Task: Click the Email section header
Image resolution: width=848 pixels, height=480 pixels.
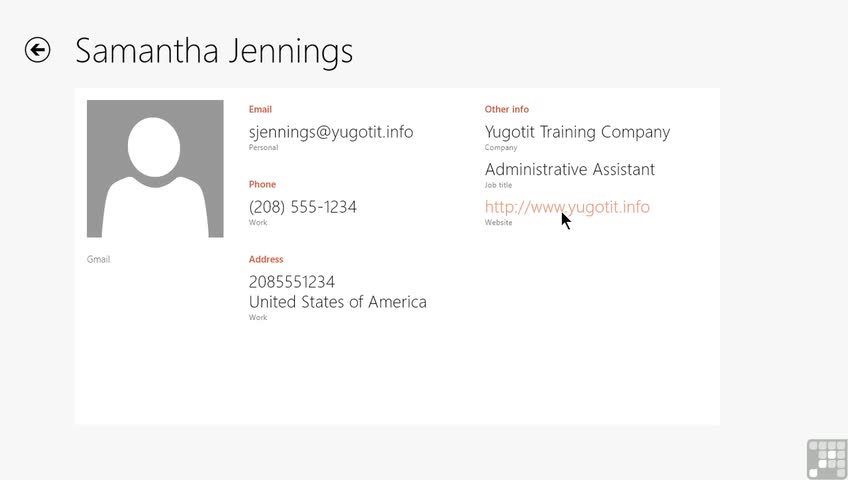Action: (x=260, y=110)
